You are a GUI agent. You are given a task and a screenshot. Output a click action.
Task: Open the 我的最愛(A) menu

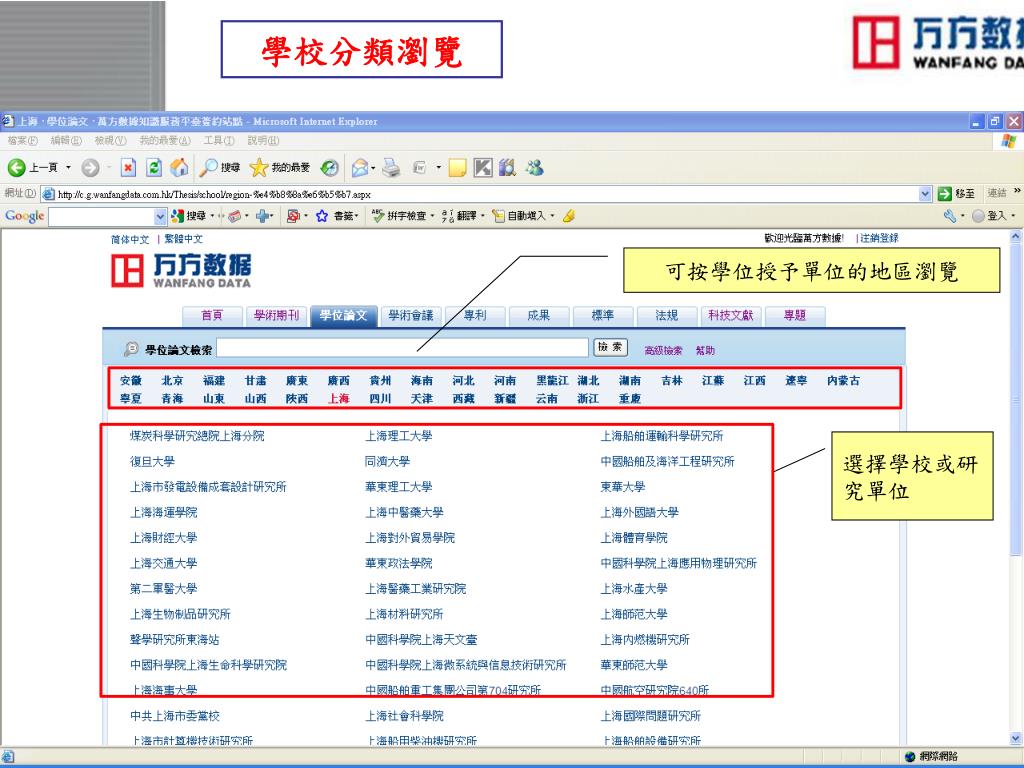click(165, 140)
